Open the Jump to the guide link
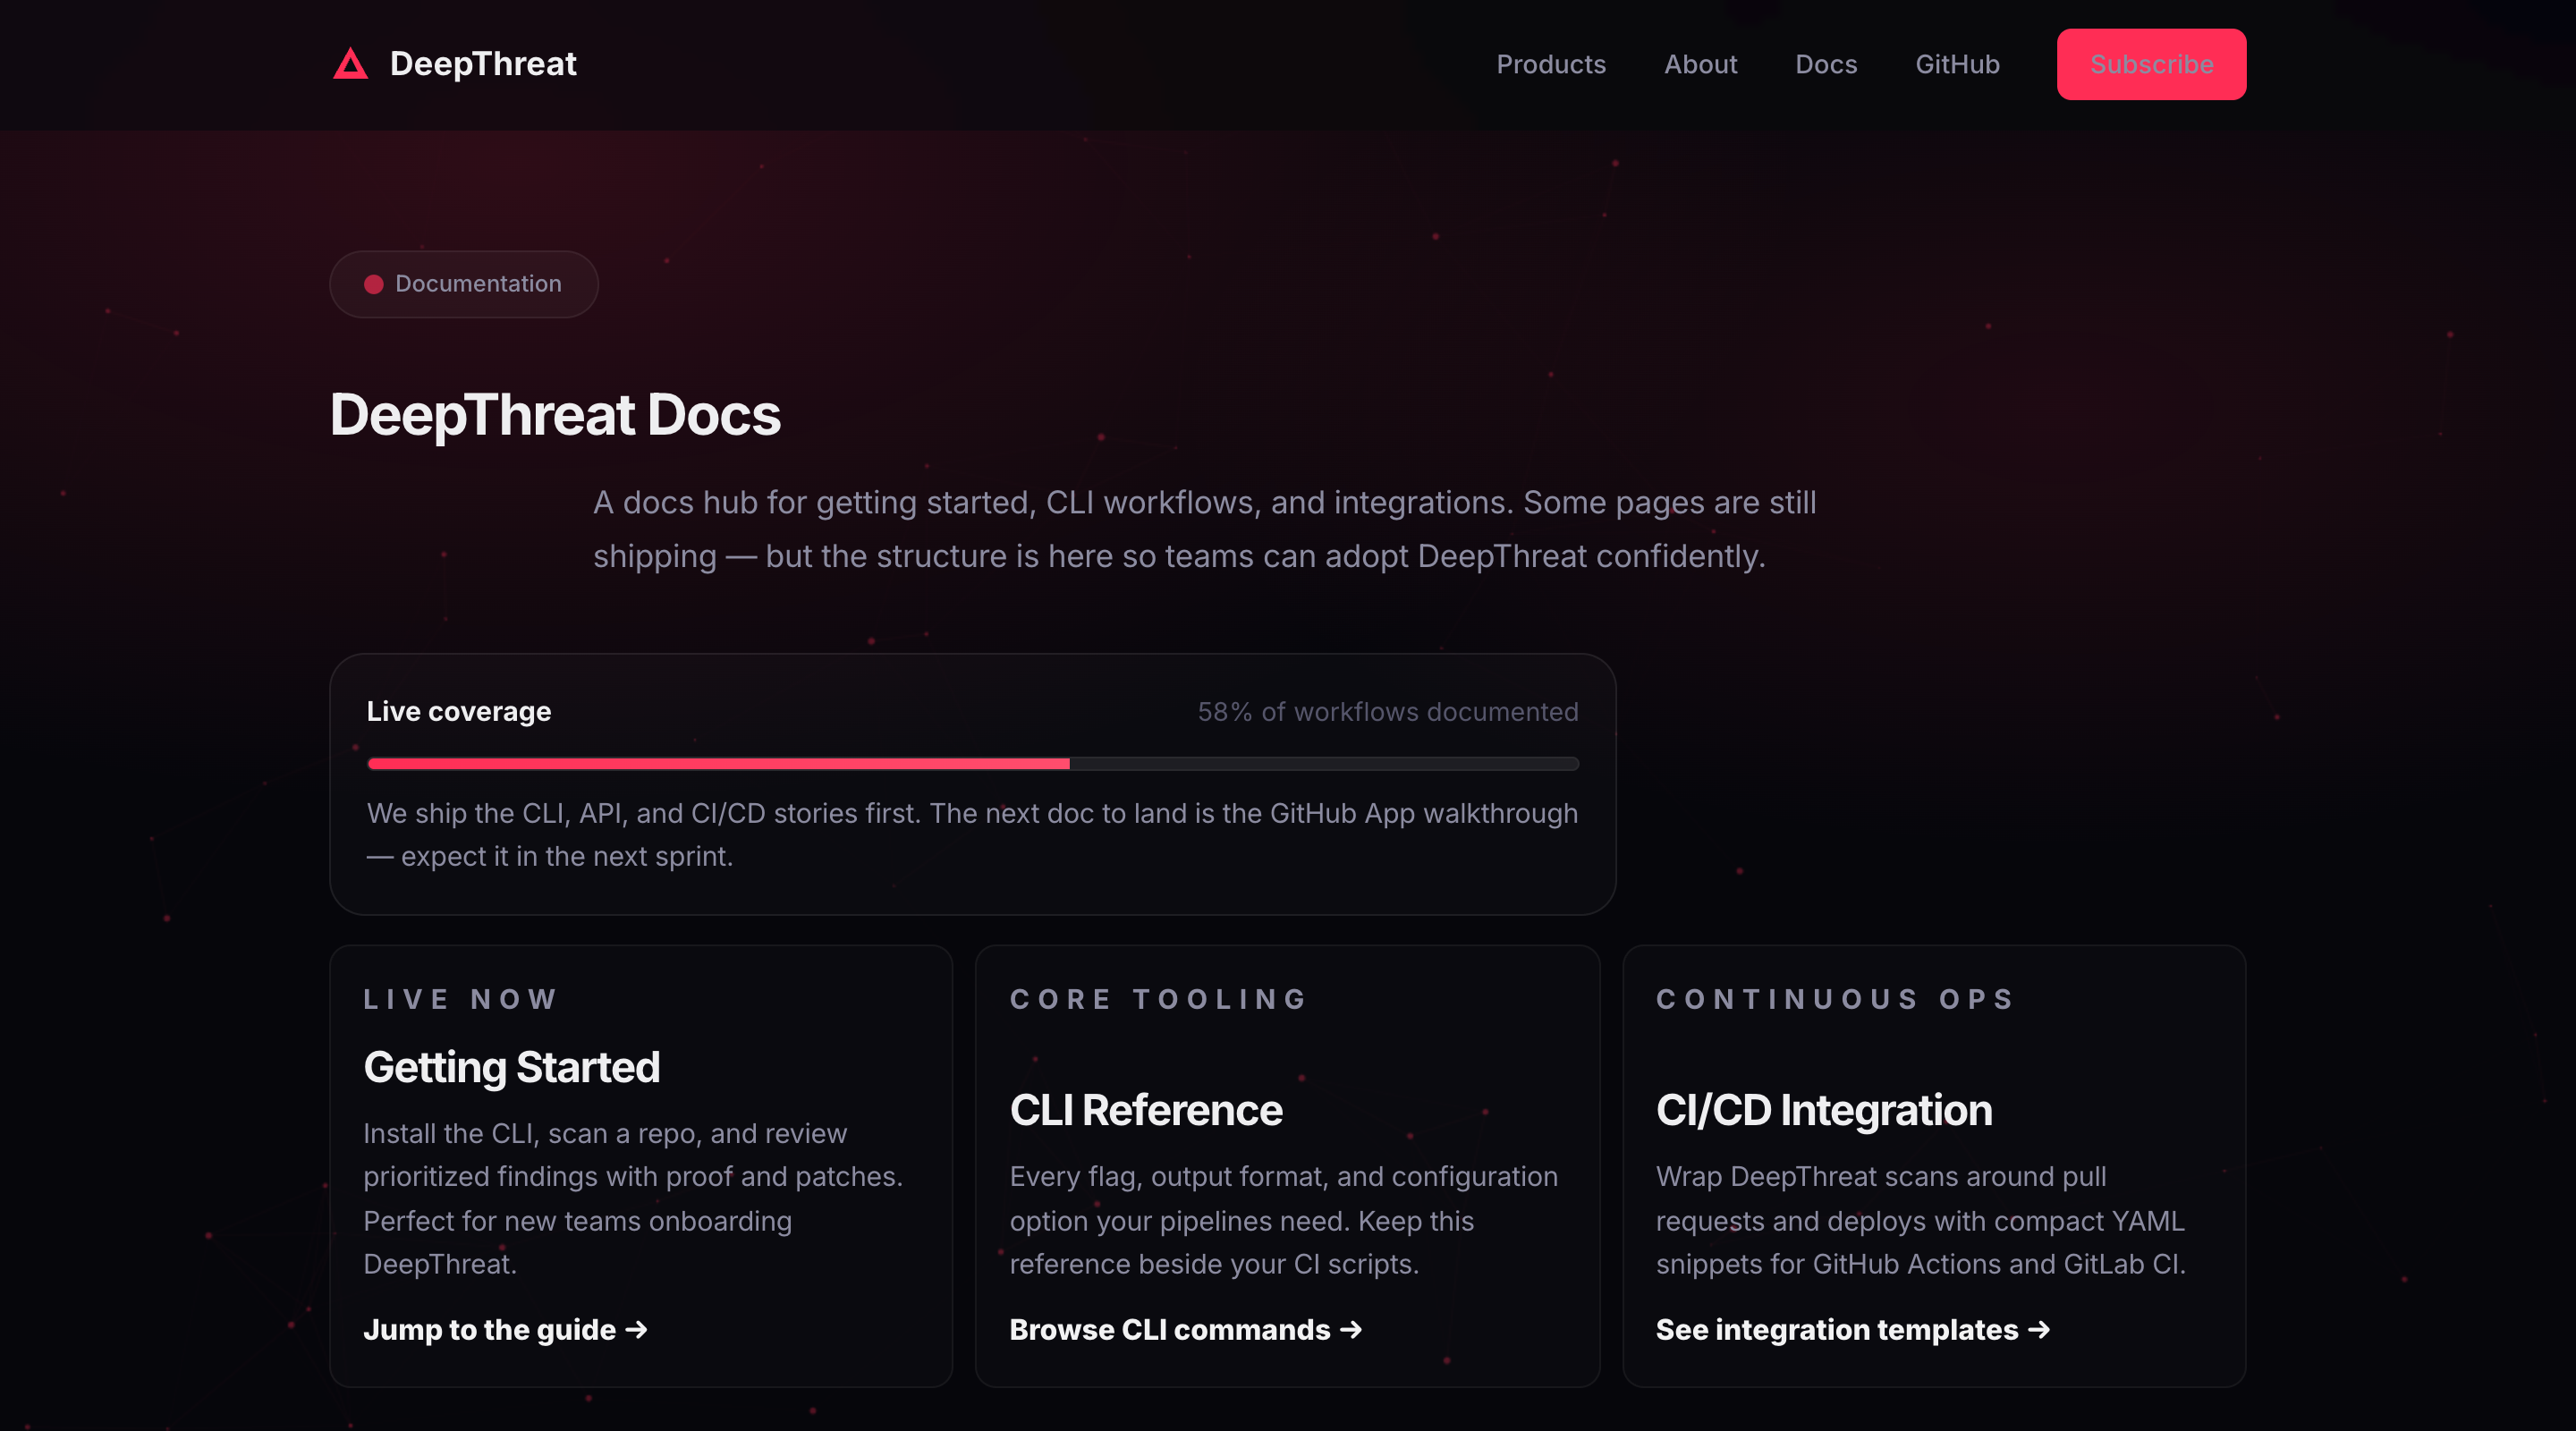The height and width of the screenshot is (1431, 2576). pyautogui.click(x=489, y=1330)
